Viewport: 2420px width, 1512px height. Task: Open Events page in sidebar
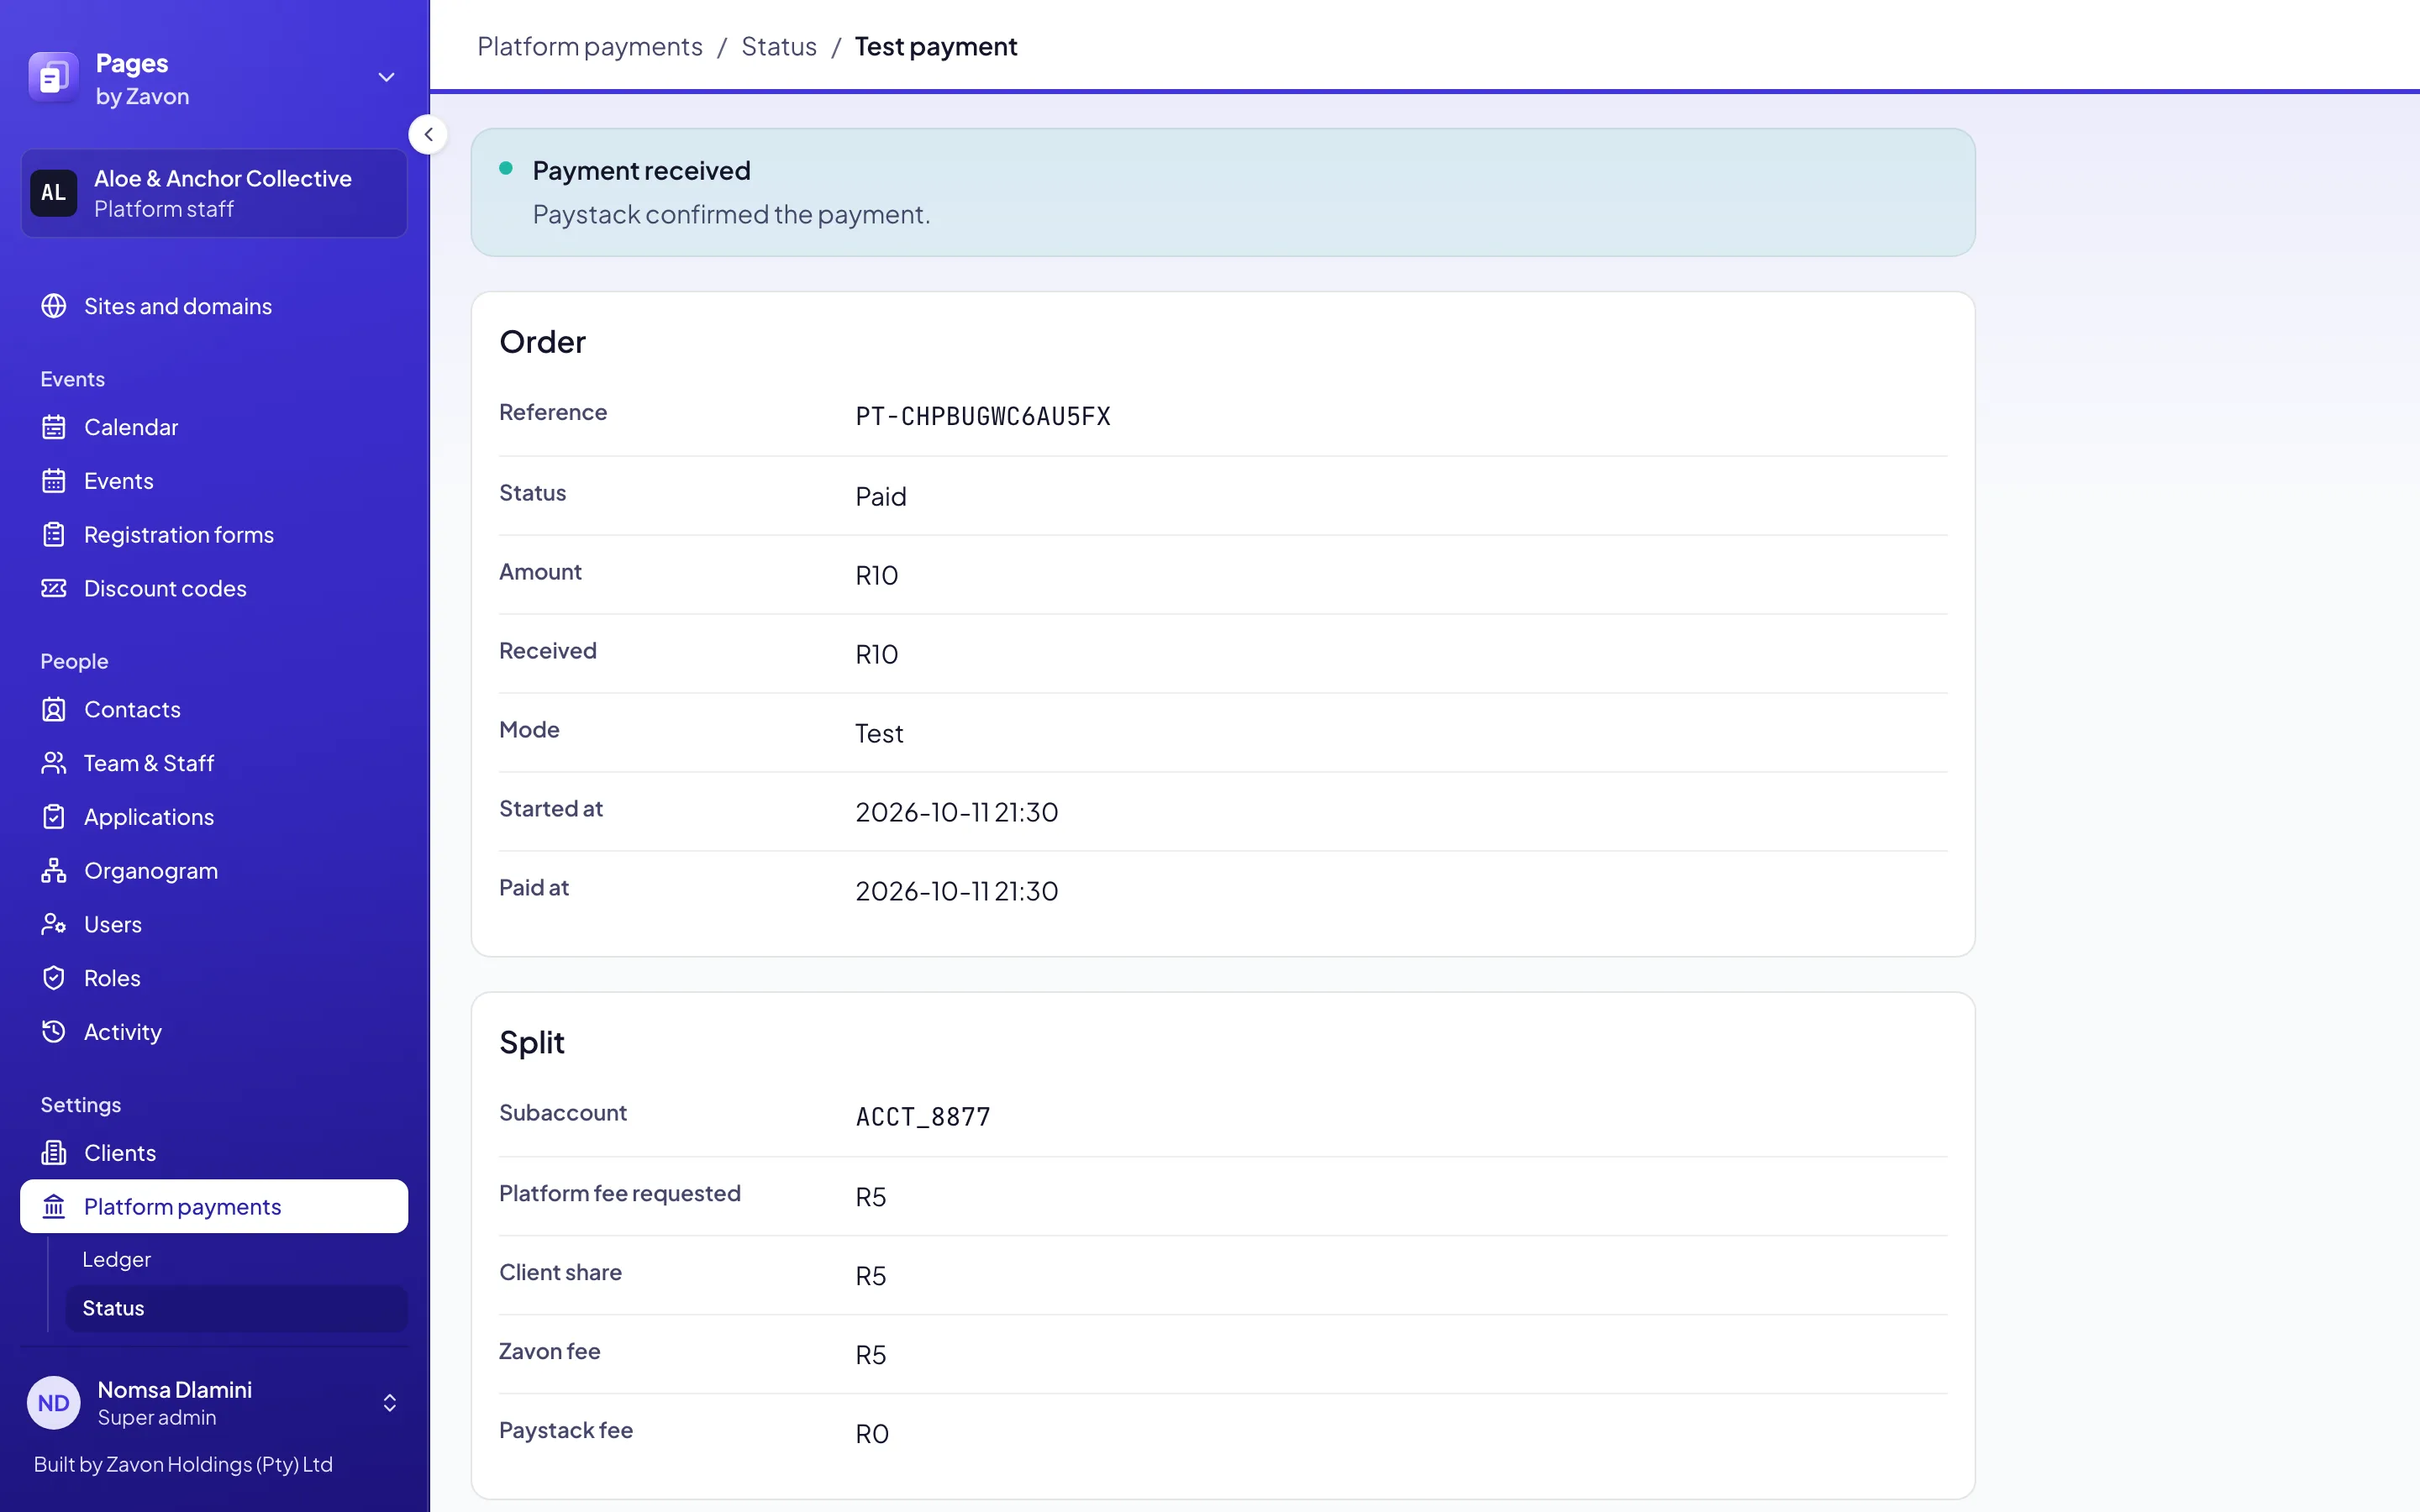[x=214, y=481]
